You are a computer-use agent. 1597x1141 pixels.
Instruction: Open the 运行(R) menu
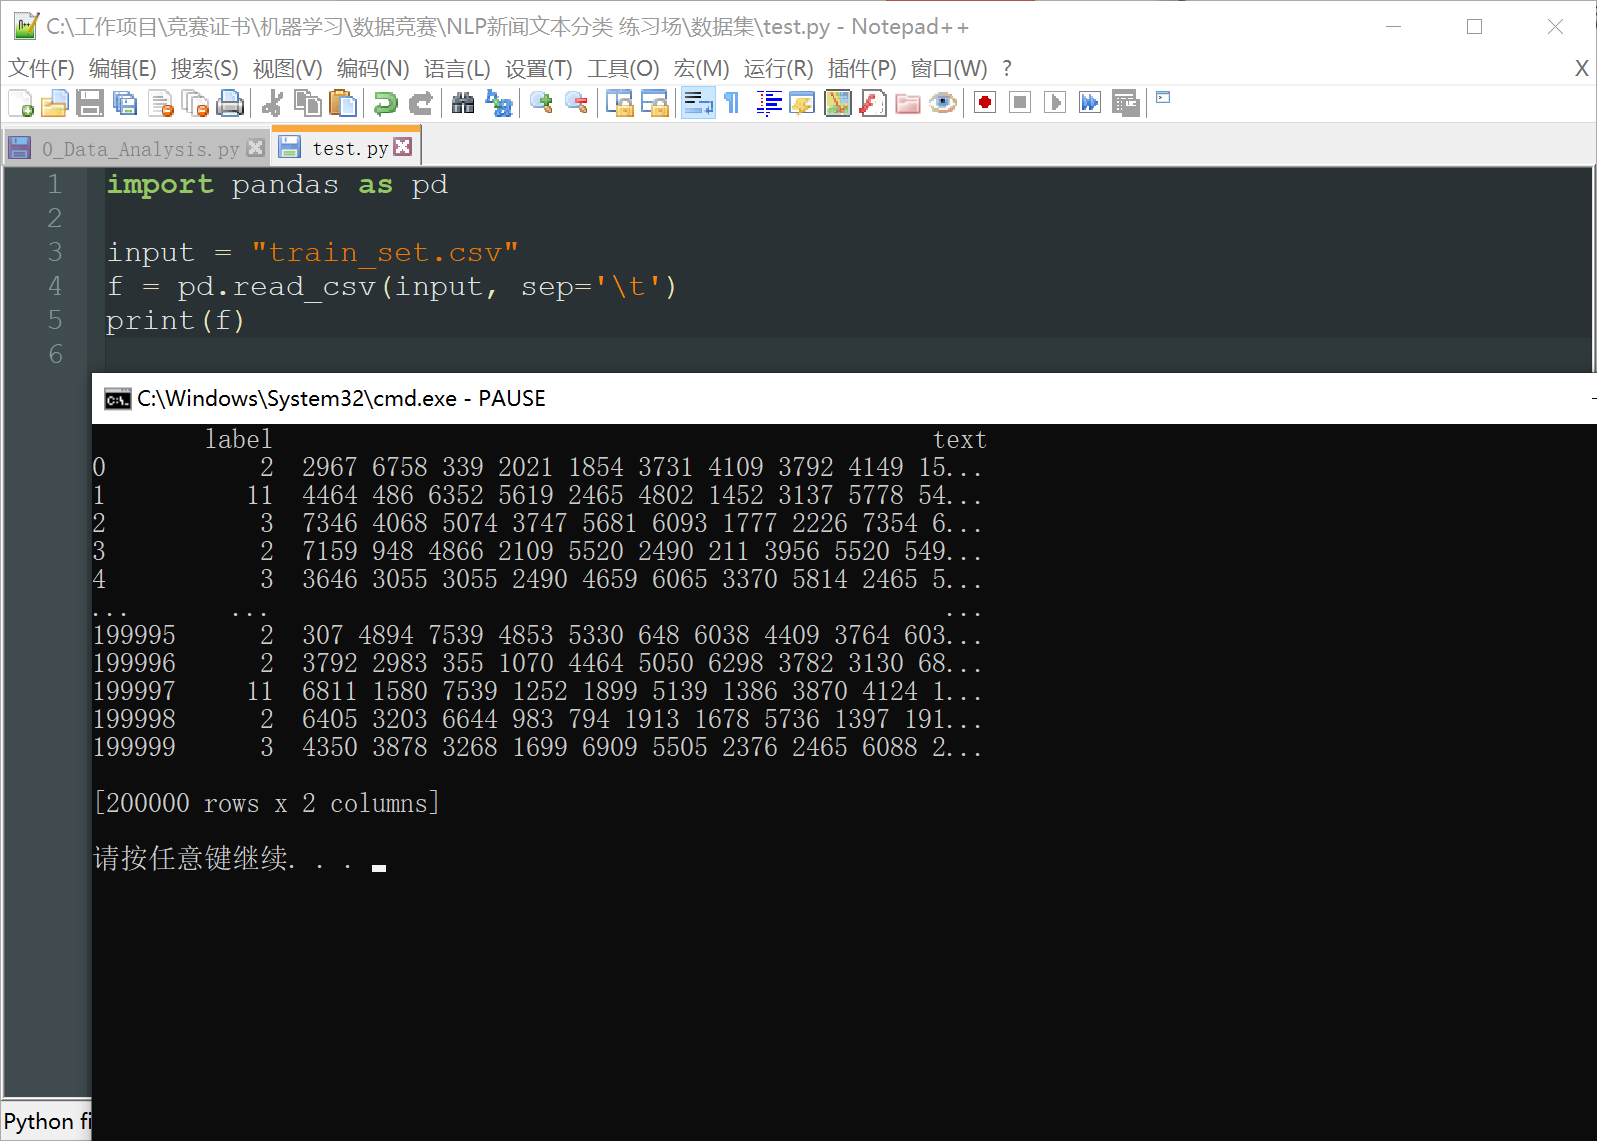click(x=779, y=68)
